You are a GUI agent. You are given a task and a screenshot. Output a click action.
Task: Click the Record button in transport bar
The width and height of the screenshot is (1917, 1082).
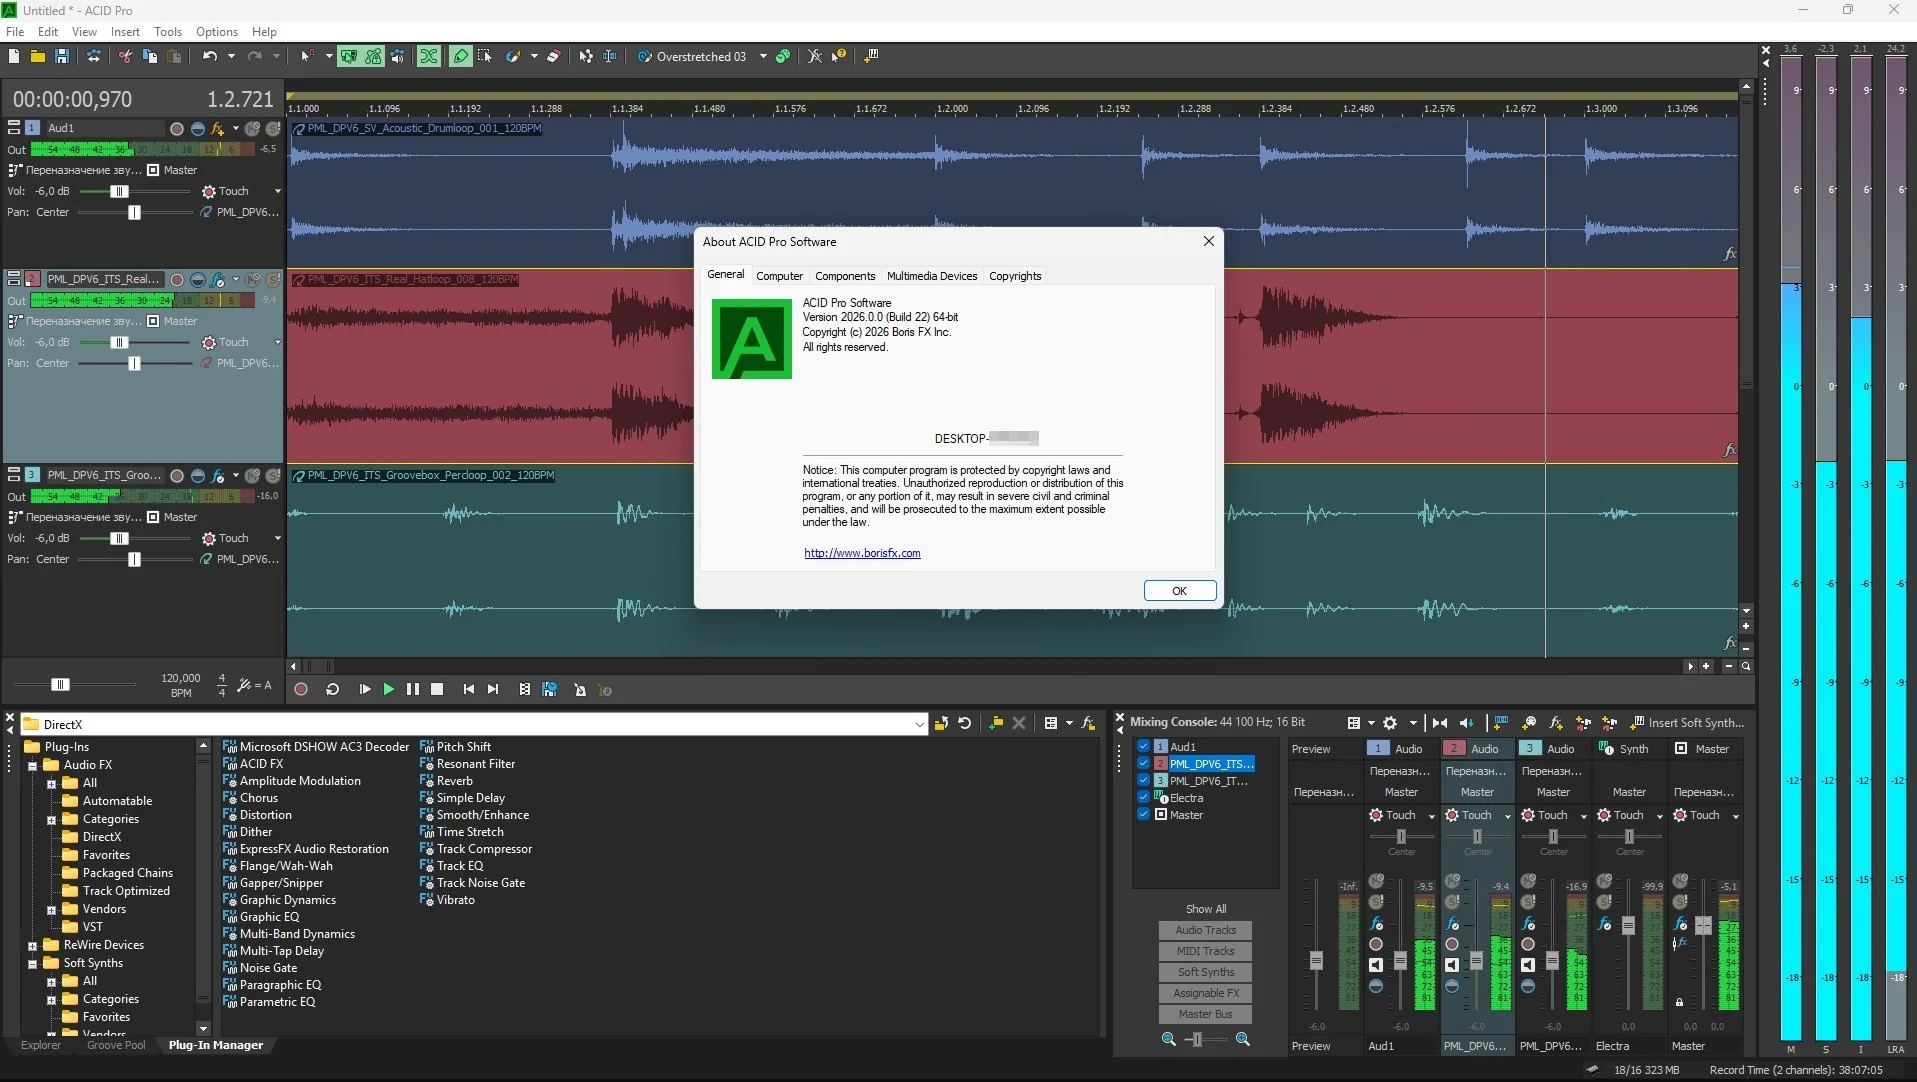(301, 689)
